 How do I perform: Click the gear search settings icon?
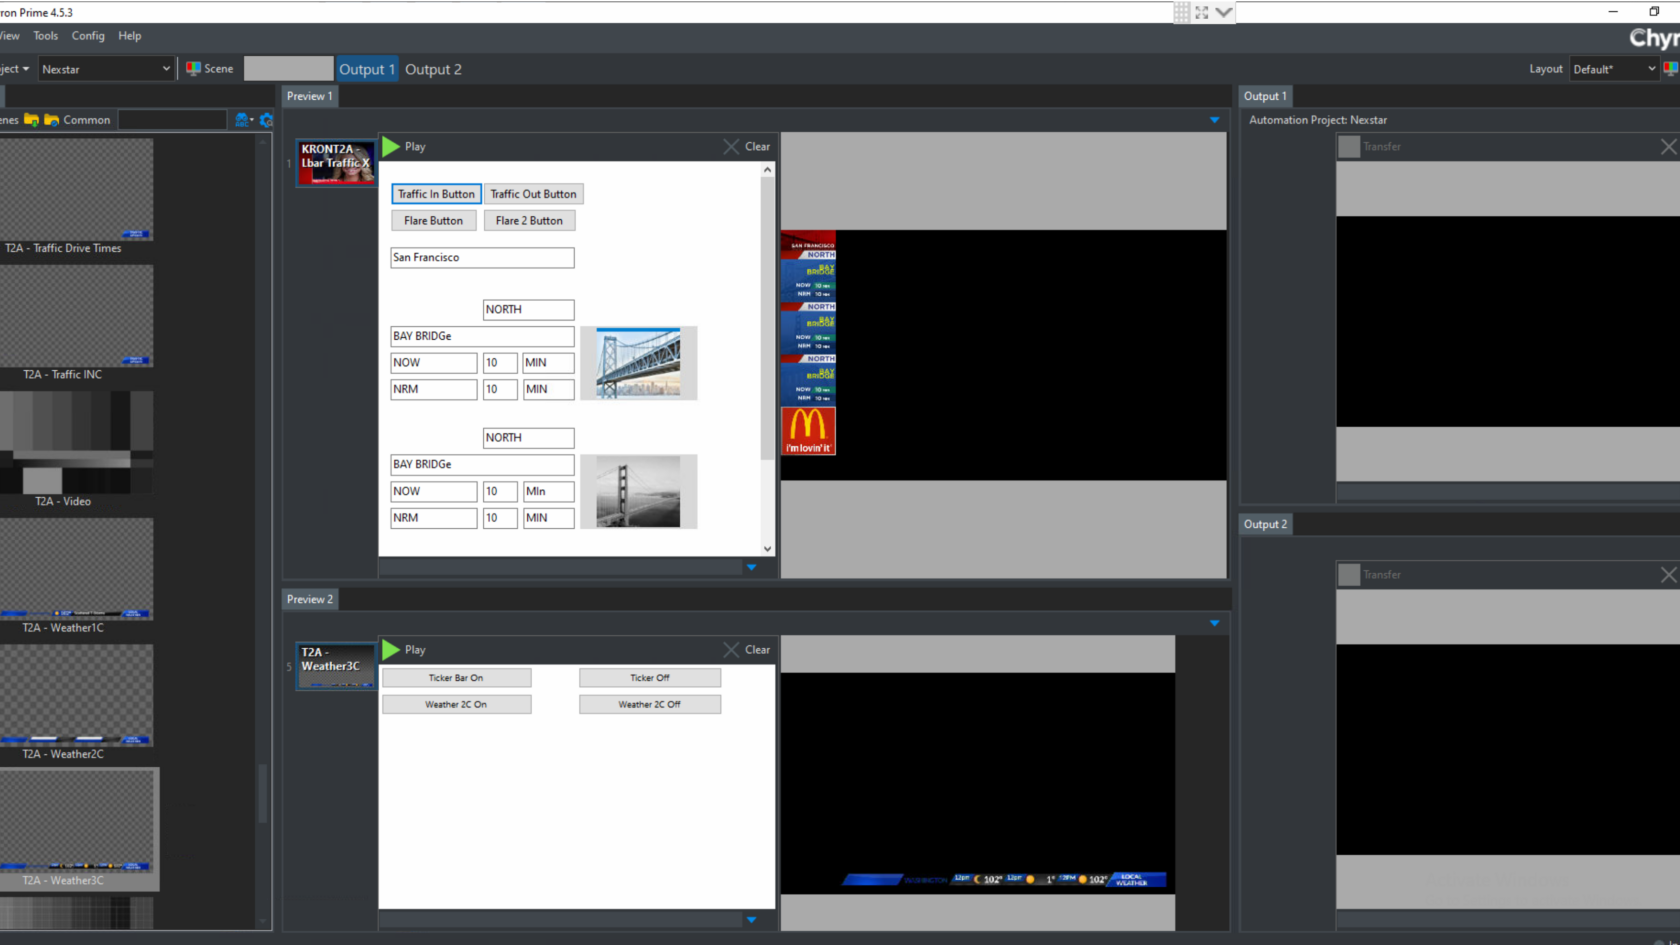point(266,120)
